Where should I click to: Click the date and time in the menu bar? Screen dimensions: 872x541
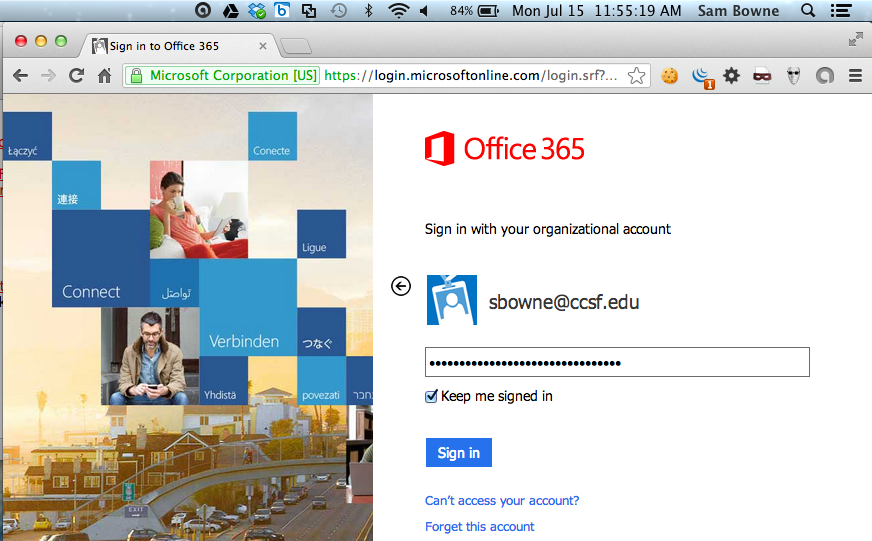(x=596, y=11)
